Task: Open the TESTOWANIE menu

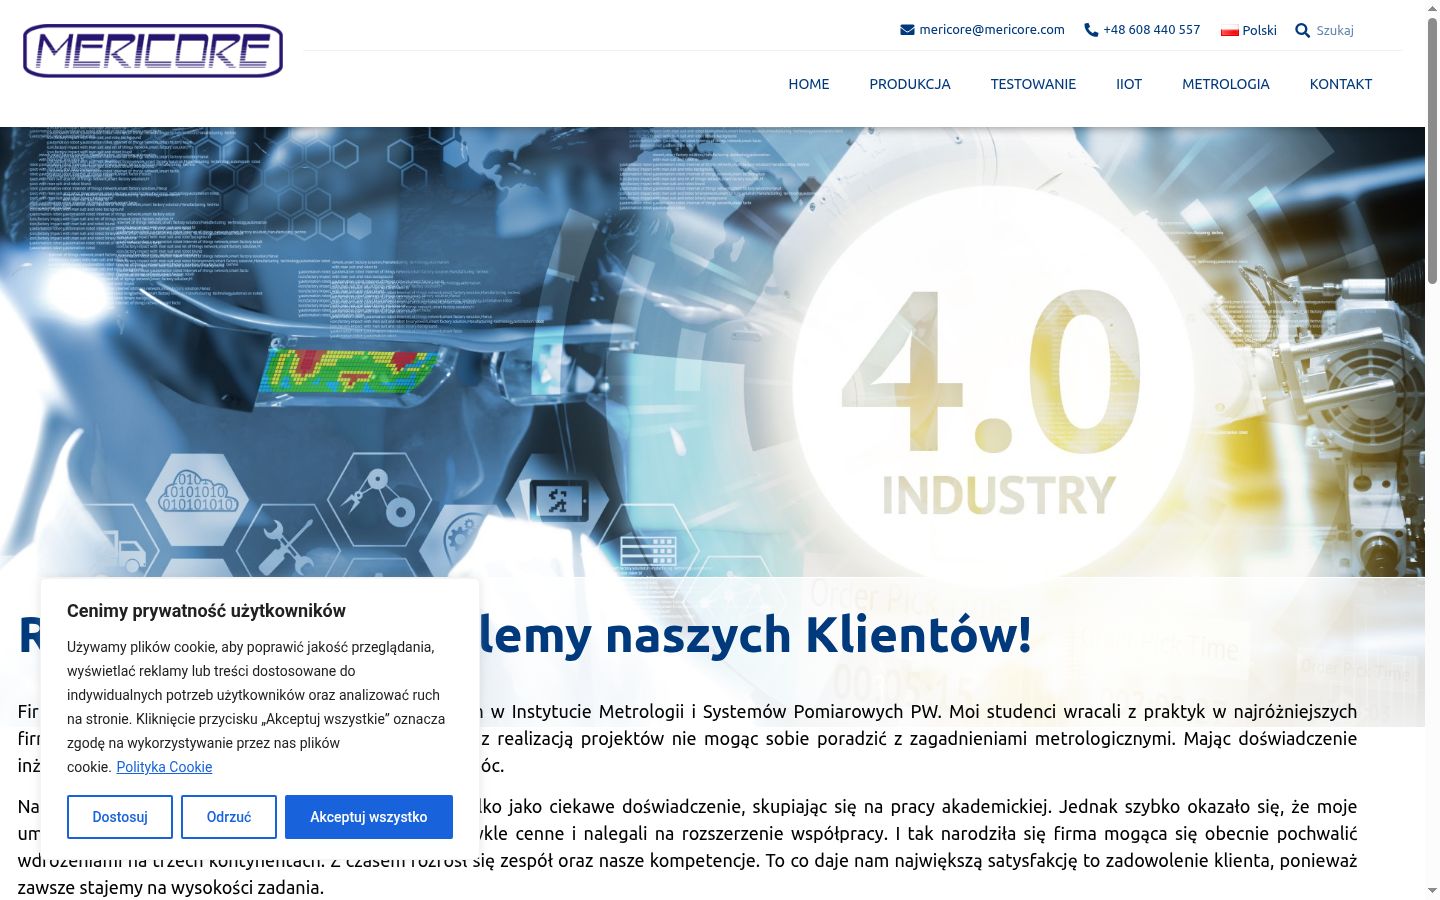Action: point(1033,84)
